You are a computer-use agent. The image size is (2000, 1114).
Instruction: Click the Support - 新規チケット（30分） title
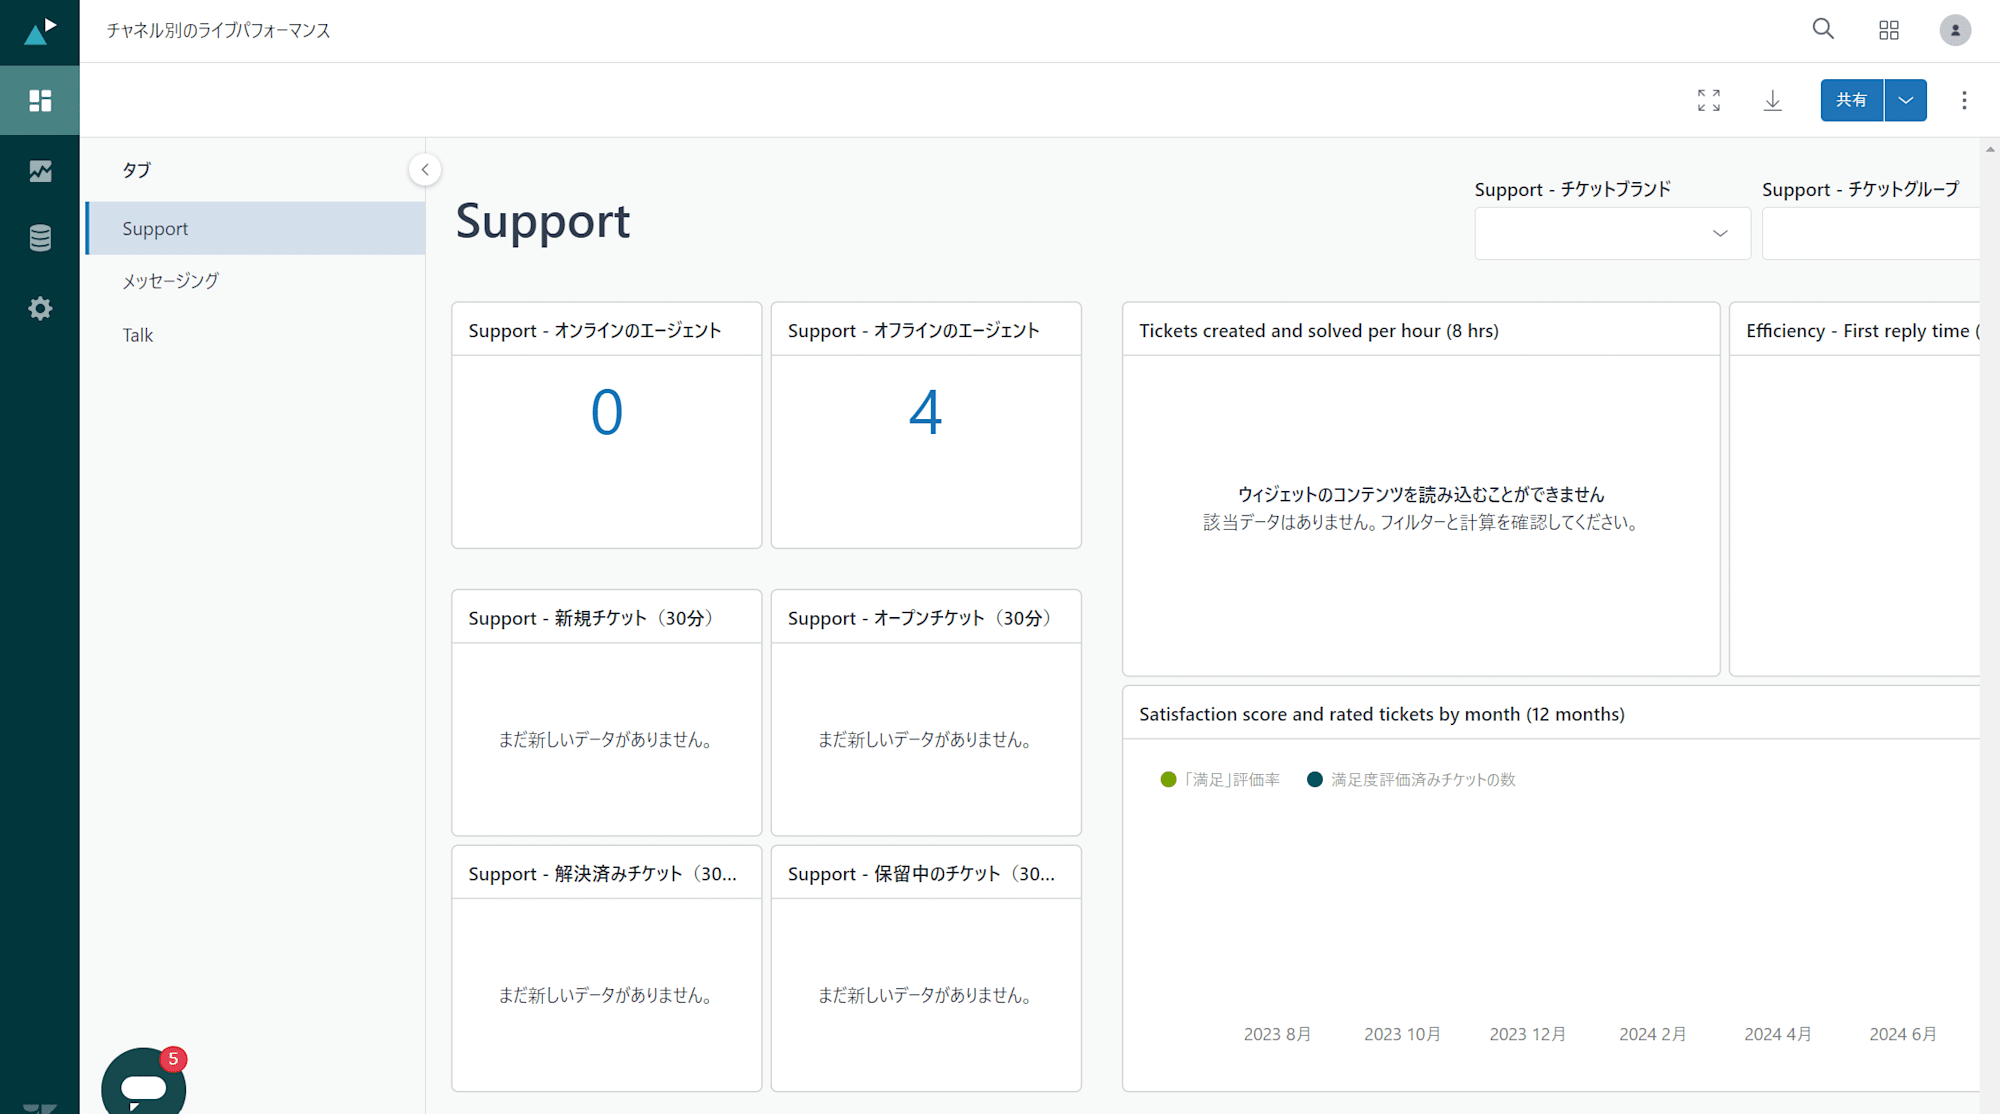595,618
